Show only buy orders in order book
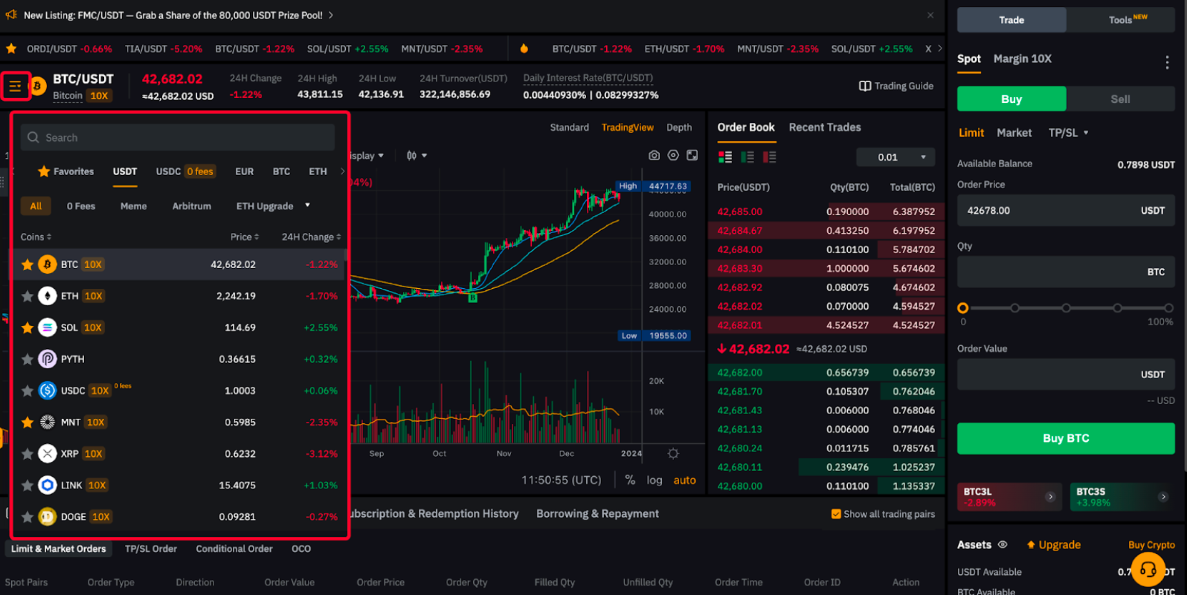 747,157
